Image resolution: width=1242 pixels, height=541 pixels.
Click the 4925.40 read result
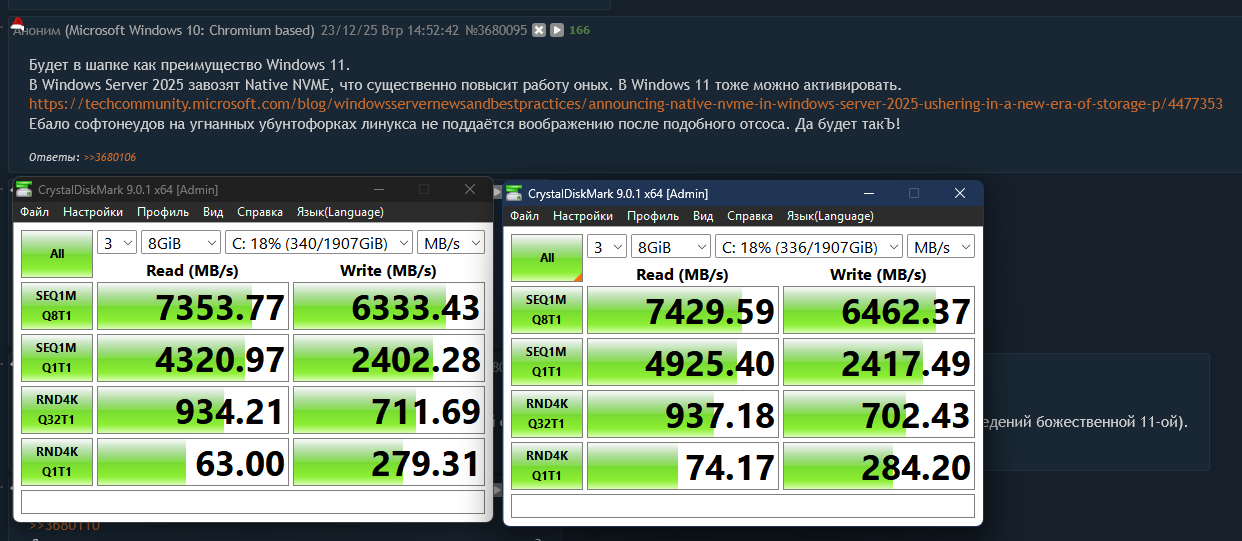pyautogui.click(x=683, y=362)
